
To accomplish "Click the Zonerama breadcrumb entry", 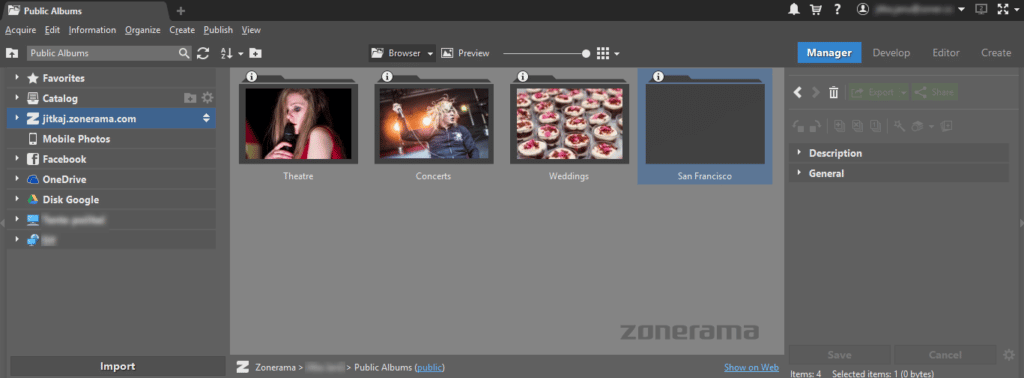I will [275, 367].
